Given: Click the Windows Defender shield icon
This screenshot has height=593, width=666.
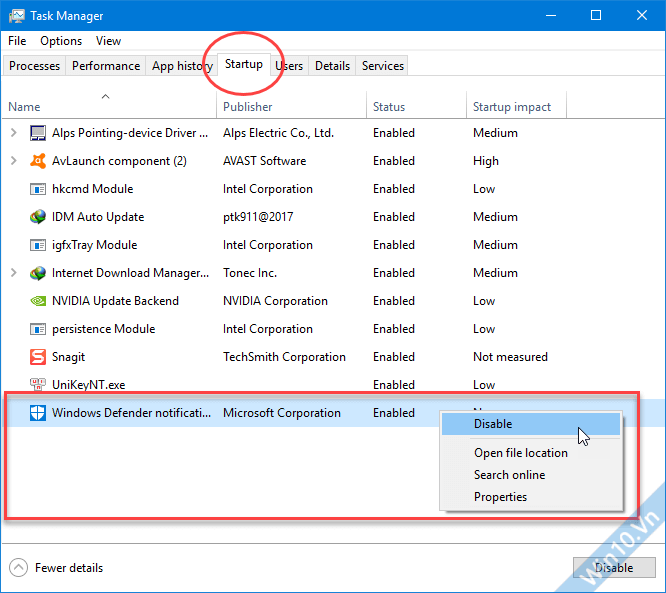Looking at the screenshot, I should tap(38, 413).
